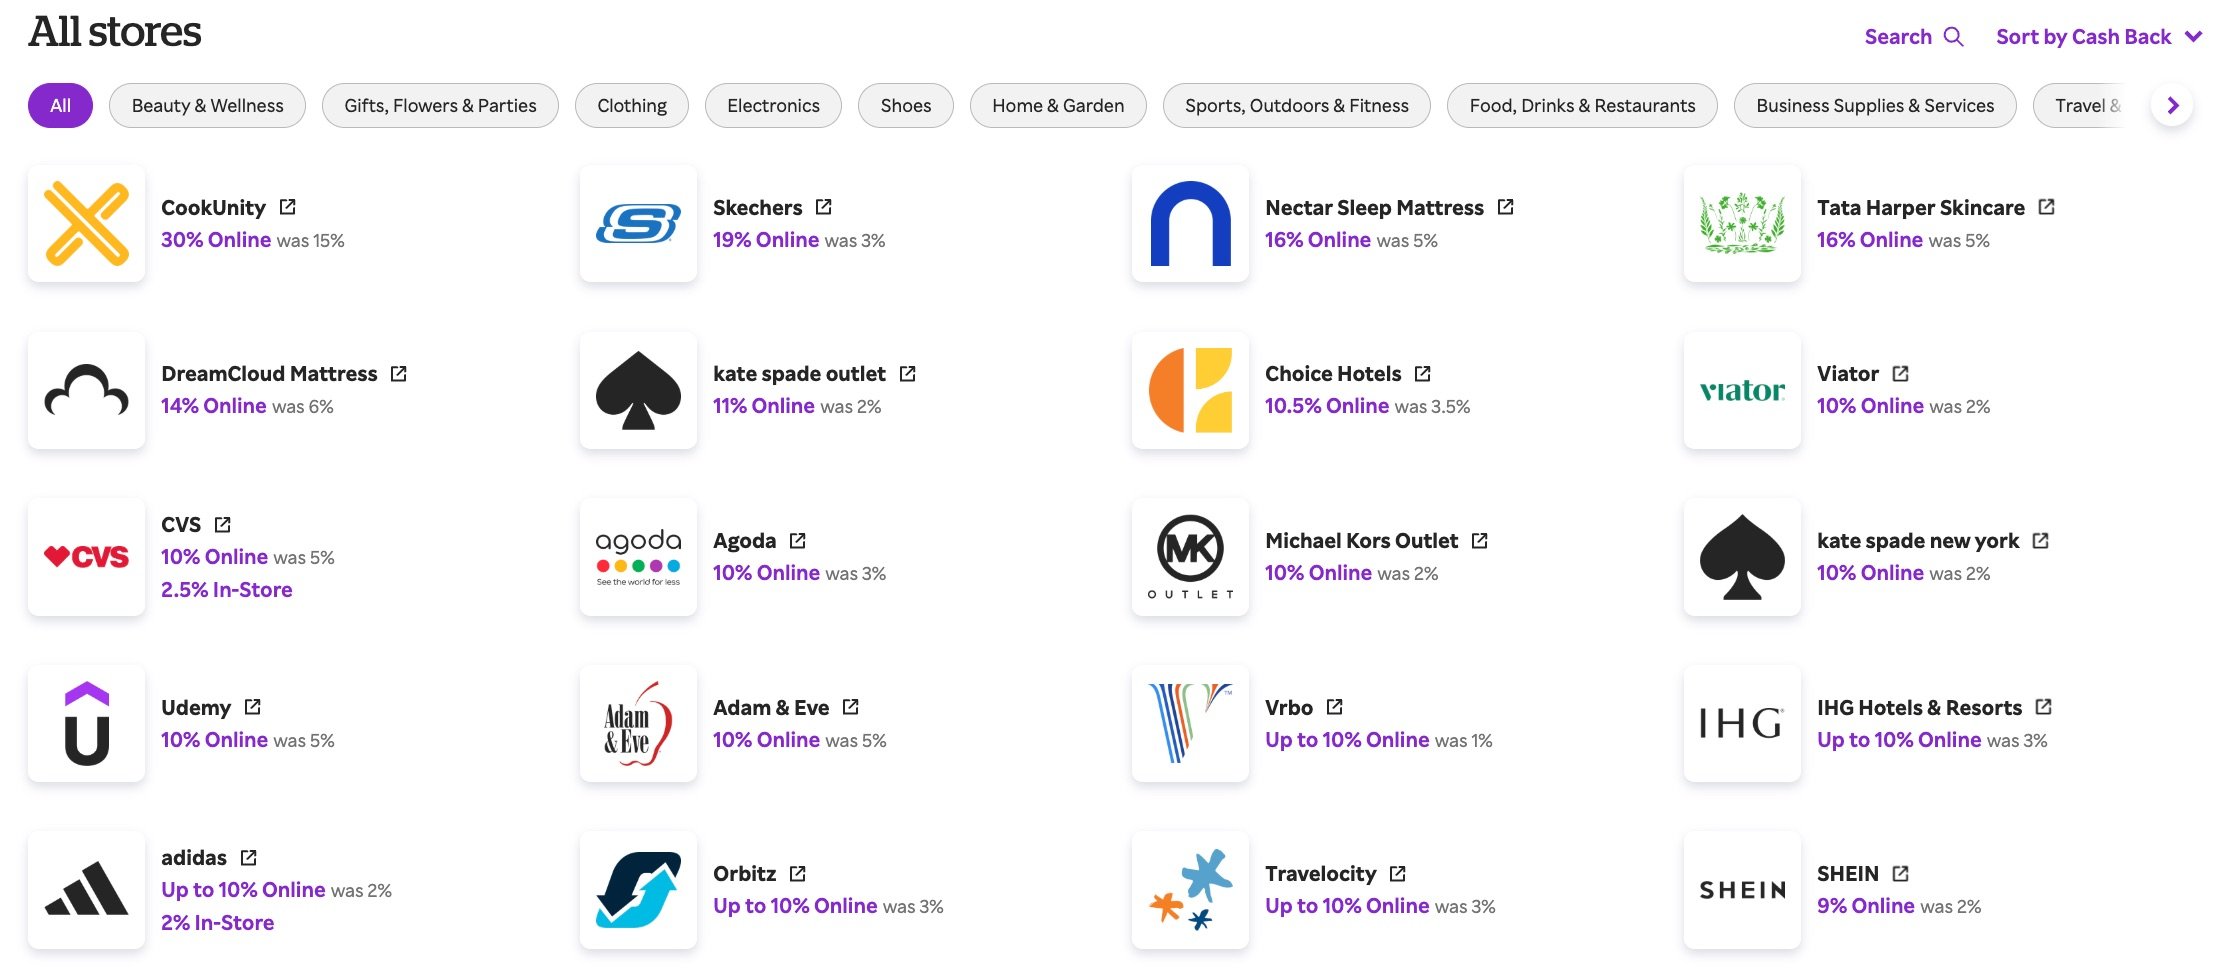The width and height of the screenshot is (2222, 978).
Task: Show more categories with the right arrow
Action: point(2172,105)
